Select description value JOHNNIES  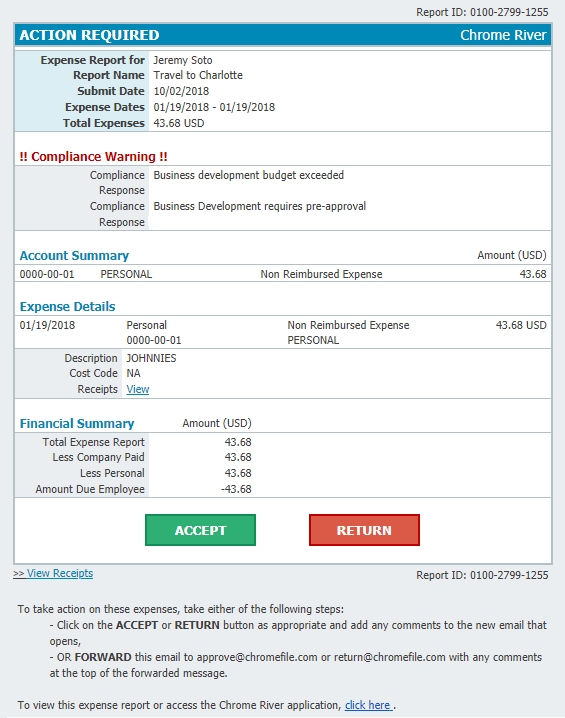tap(151, 358)
